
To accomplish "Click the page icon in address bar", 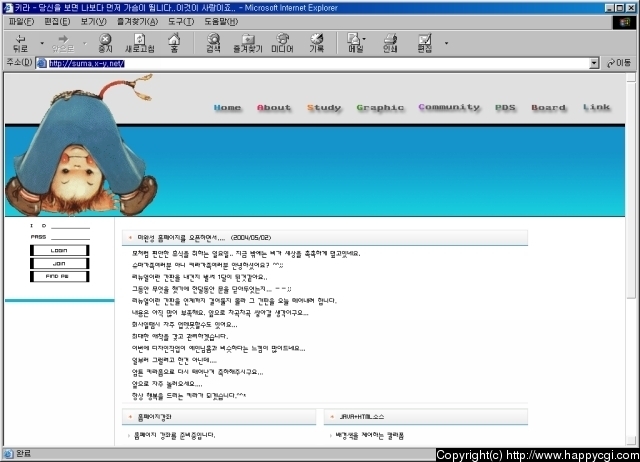I will tap(41, 63).
